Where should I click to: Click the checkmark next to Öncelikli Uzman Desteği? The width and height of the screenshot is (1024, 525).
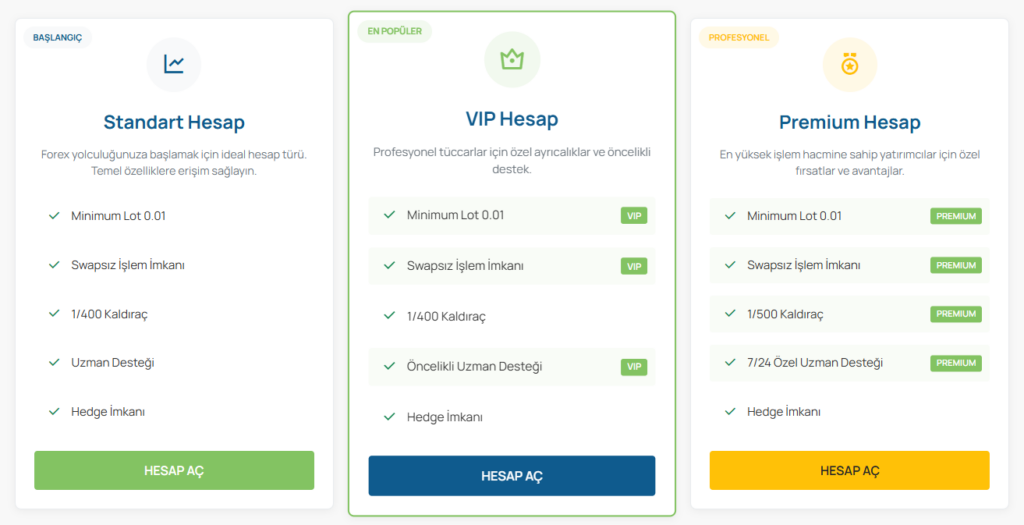point(389,366)
